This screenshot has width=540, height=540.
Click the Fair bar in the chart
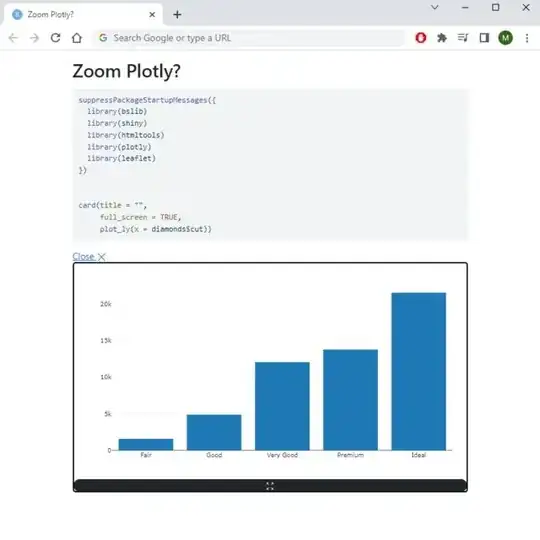pos(146,445)
